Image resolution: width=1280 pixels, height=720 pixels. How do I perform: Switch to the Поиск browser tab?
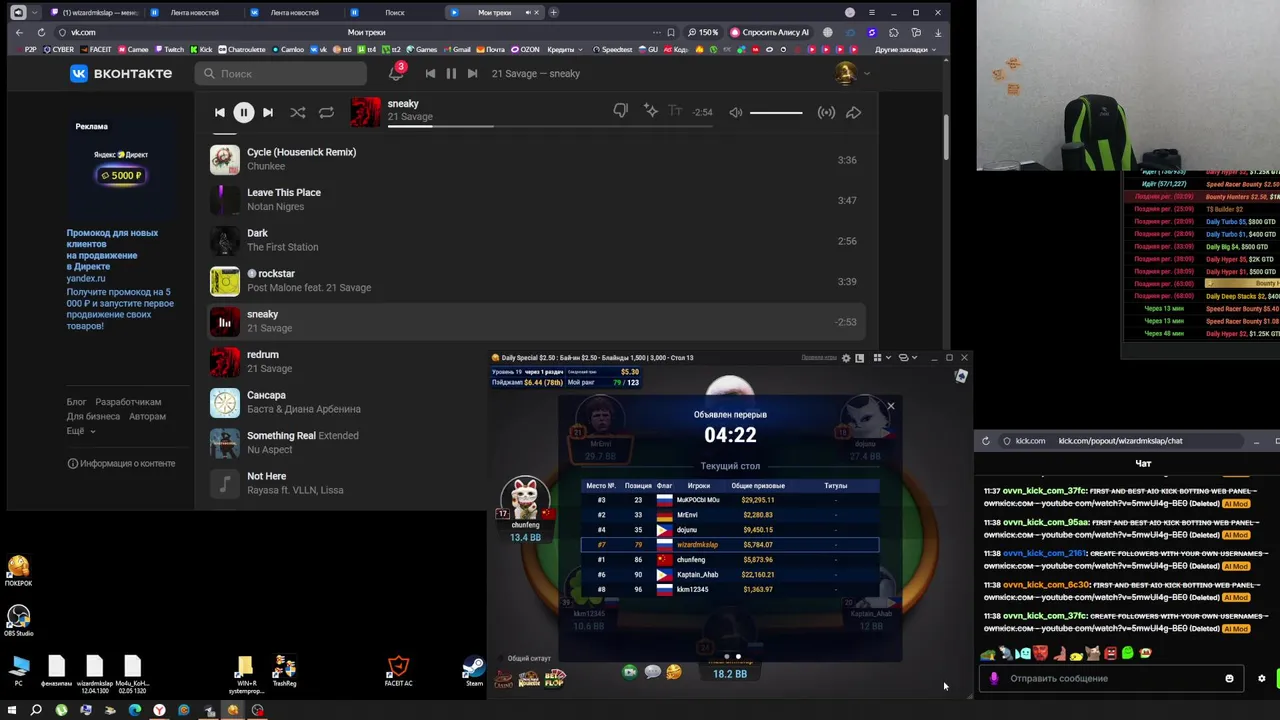[394, 12]
